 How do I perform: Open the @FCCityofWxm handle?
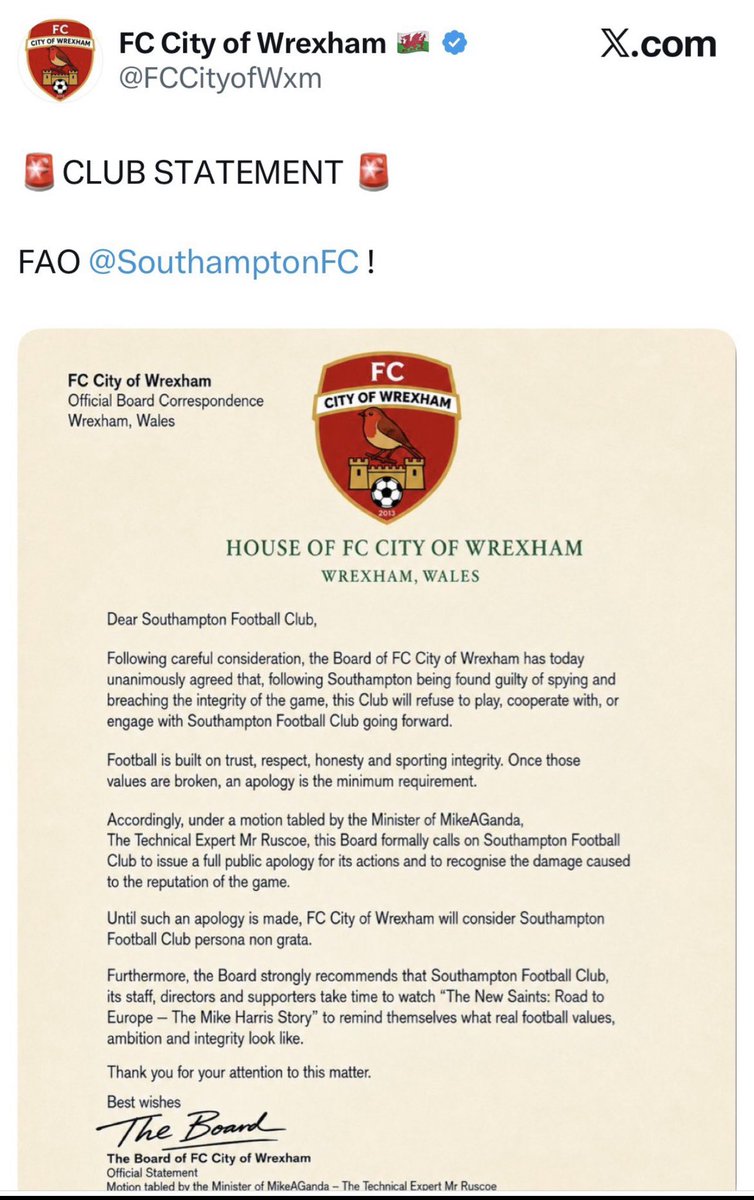click(x=220, y=77)
